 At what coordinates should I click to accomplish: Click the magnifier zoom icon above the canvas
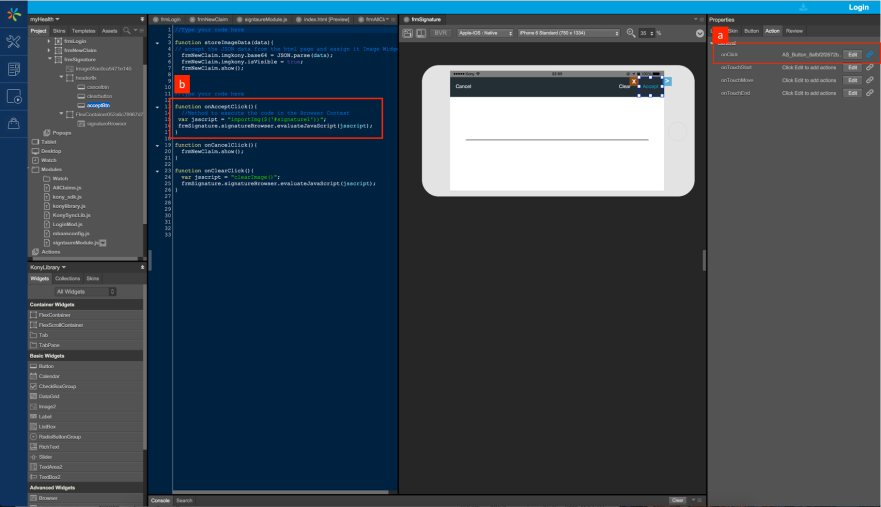tap(631, 33)
